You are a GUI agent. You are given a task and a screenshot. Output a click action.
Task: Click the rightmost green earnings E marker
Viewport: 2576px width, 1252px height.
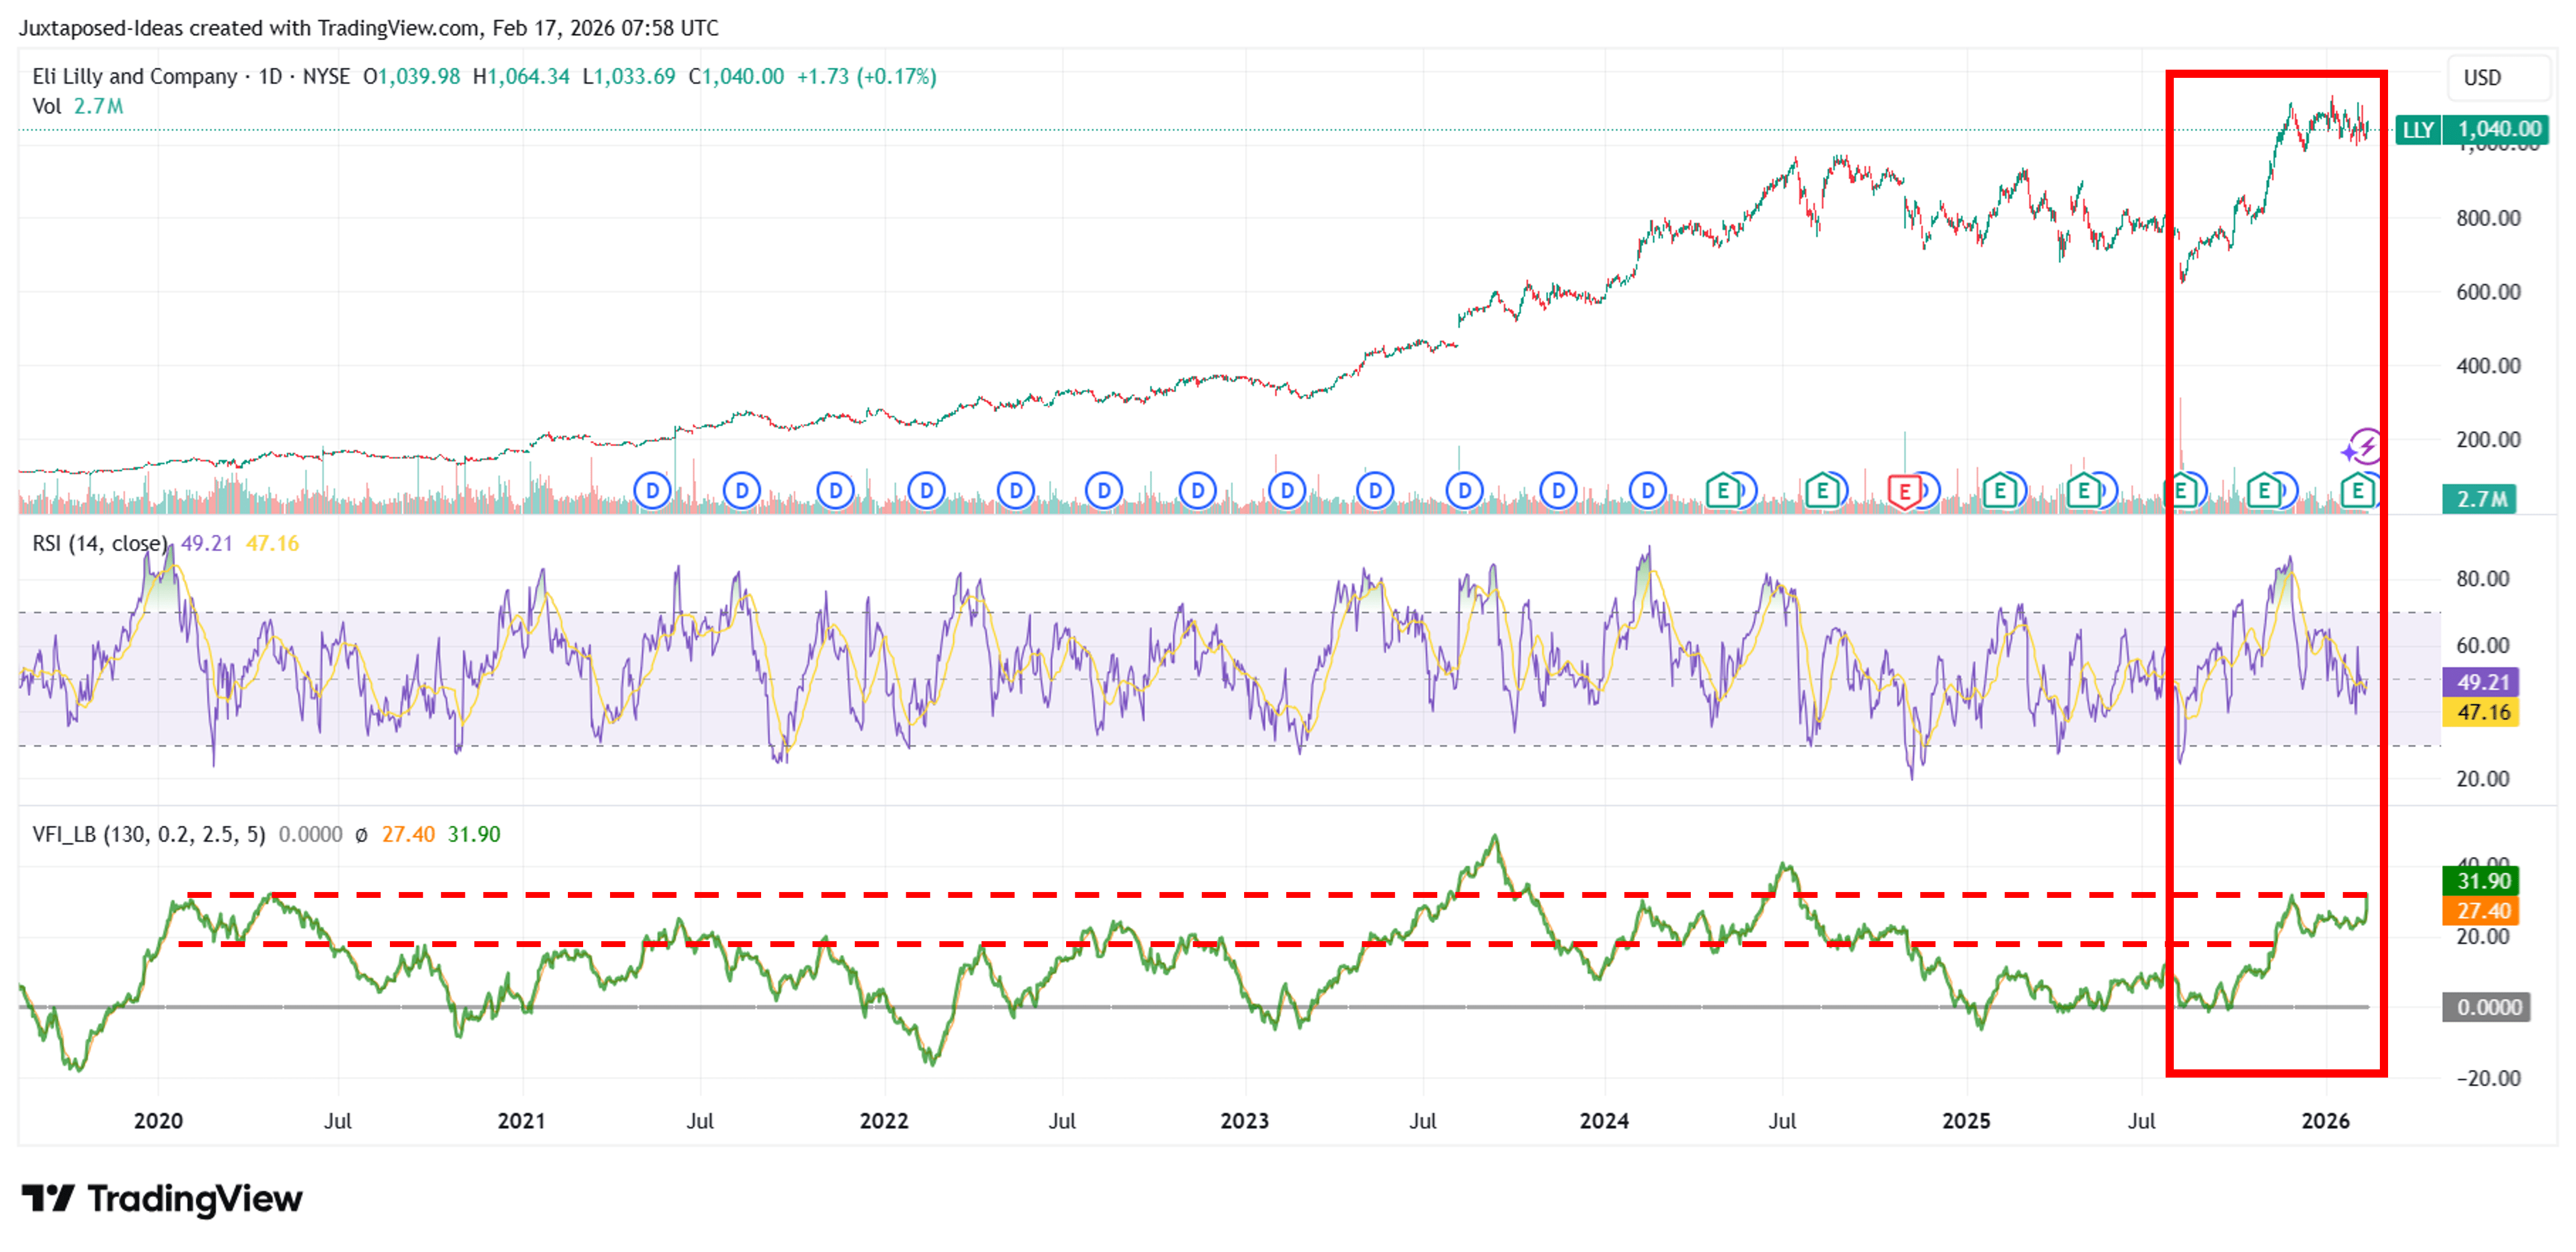tap(2357, 491)
